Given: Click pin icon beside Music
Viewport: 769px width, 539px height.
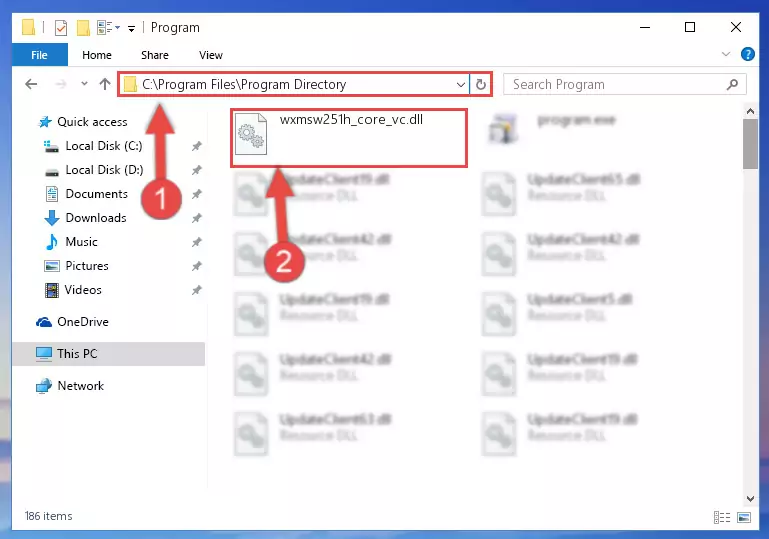Looking at the screenshot, I should [197, 242].
